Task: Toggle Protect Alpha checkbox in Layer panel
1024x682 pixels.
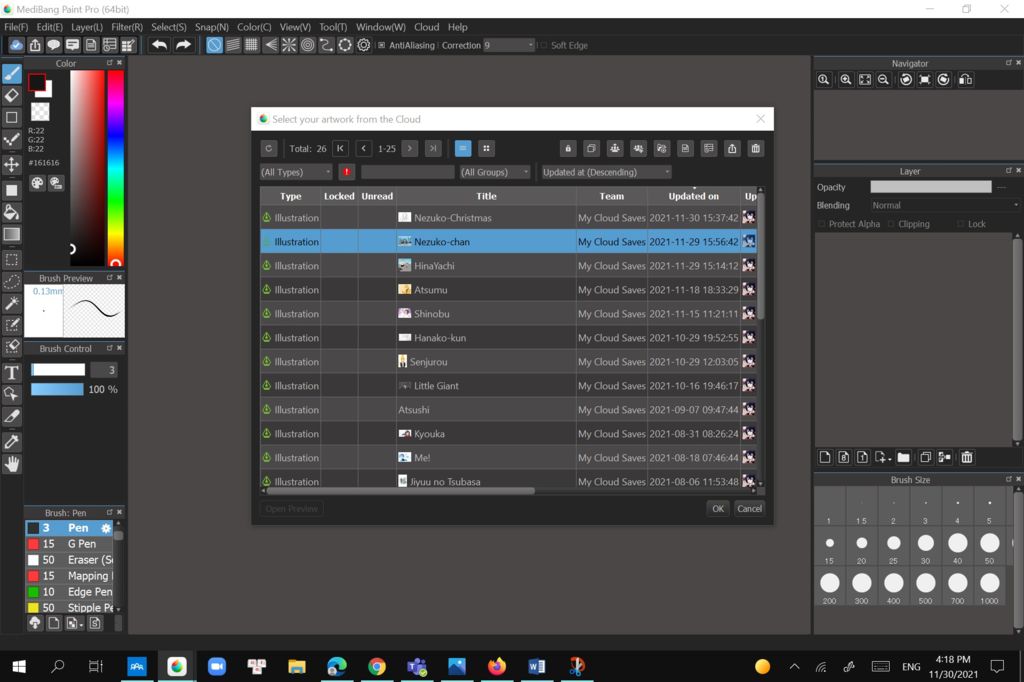Action: pos(822,224)
